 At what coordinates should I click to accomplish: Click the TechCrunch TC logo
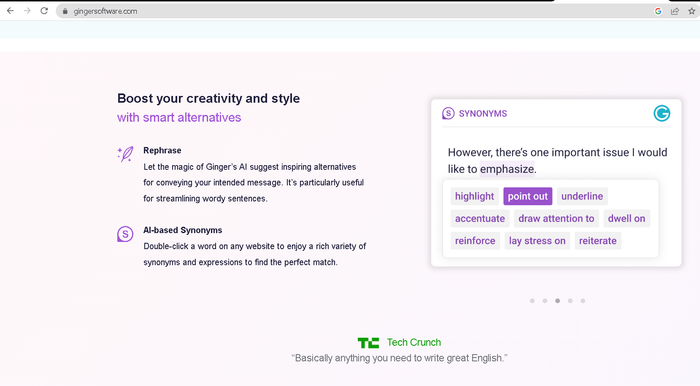pyautogui.click(x=368, y=343)
